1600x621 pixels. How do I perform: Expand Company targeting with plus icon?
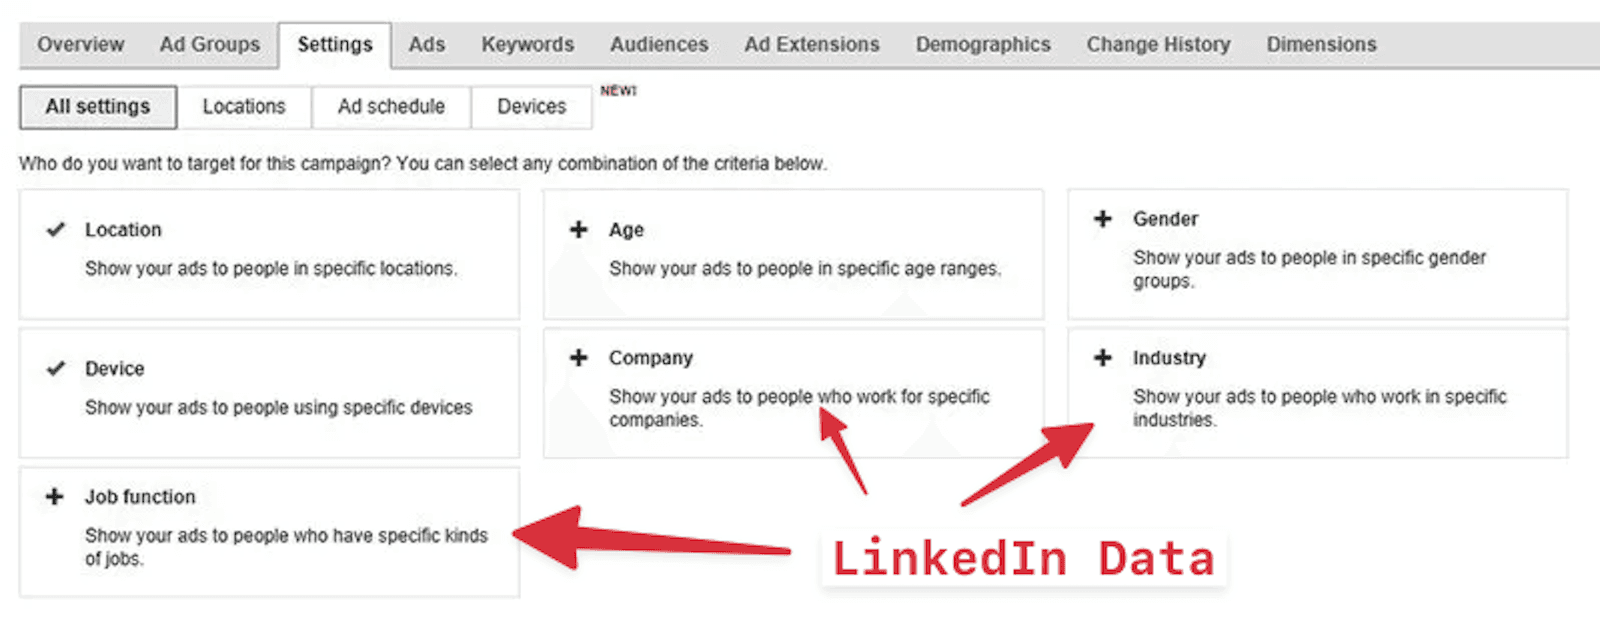pyautogui.click(x=579, y=358)
